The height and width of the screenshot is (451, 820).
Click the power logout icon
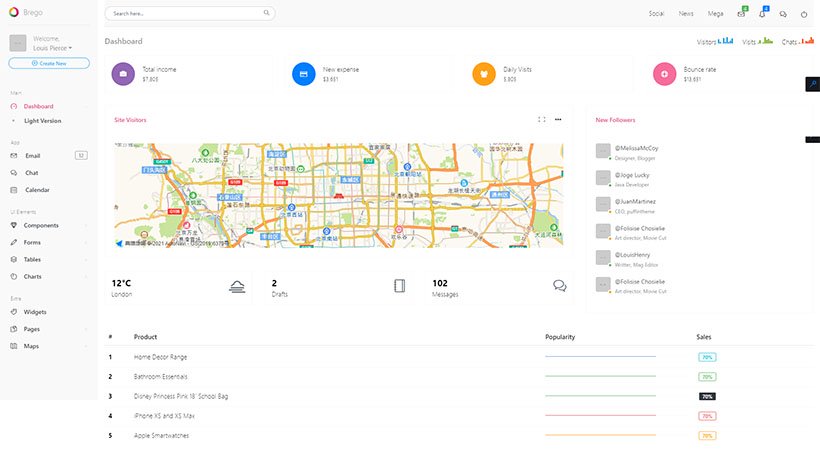(x=804, y=14)
